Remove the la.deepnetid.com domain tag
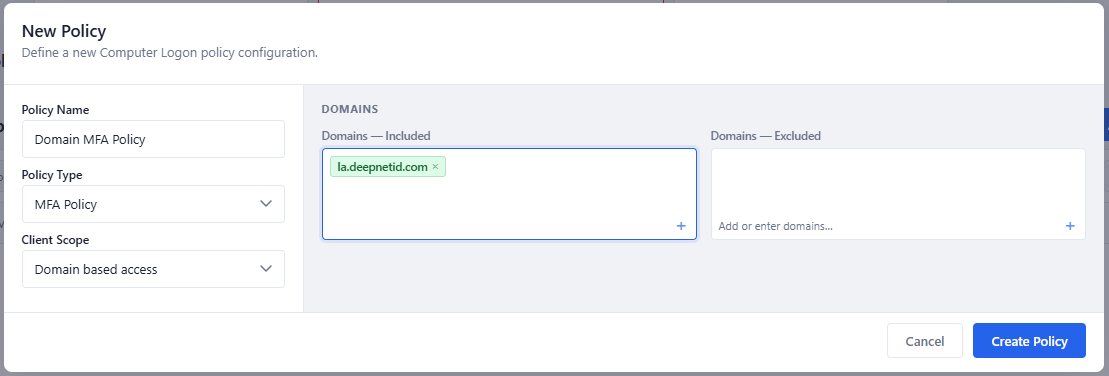The width and height of the screenshot is (1109, 376). pos(436,167)
